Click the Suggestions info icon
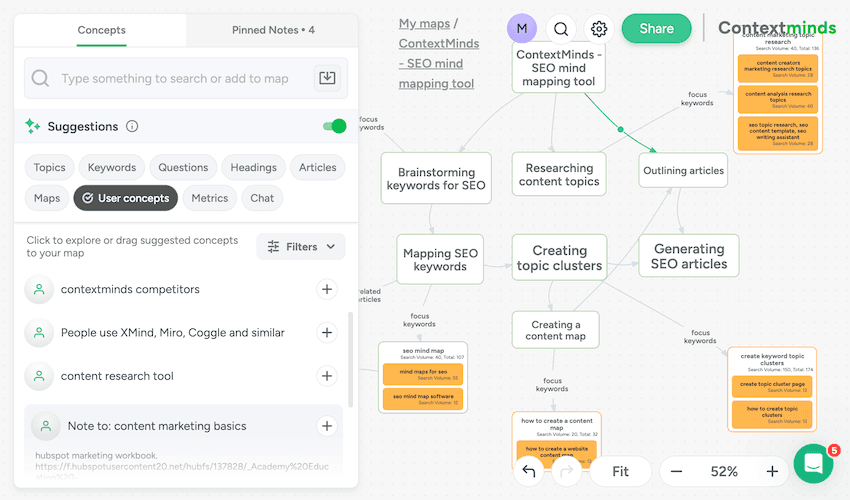This screenshot has height=500, width=850. (x=132, y=127)
